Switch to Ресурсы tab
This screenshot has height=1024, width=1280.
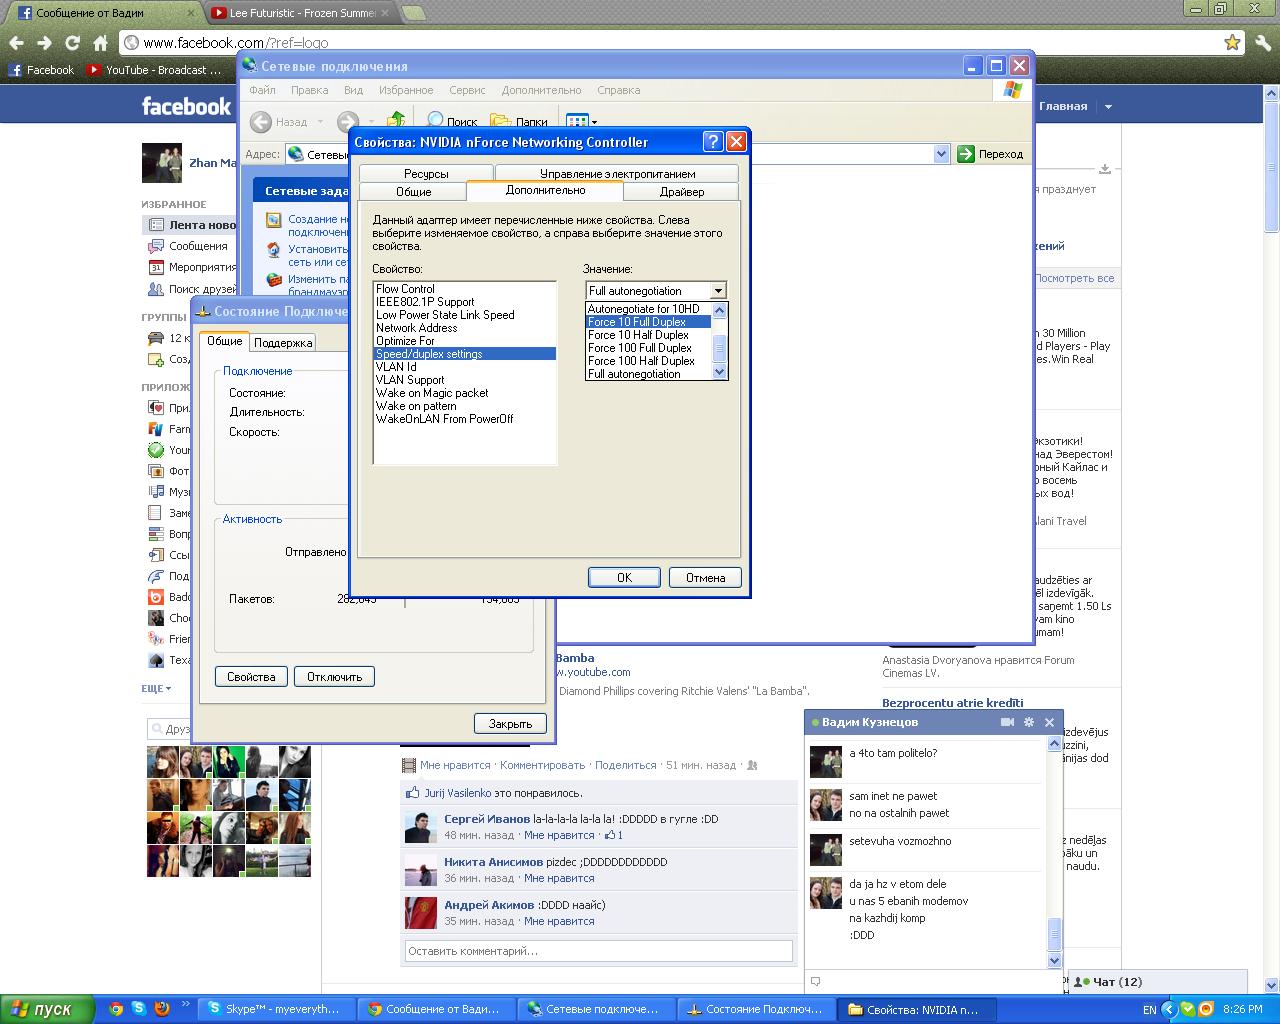click(x=426, y=173)
